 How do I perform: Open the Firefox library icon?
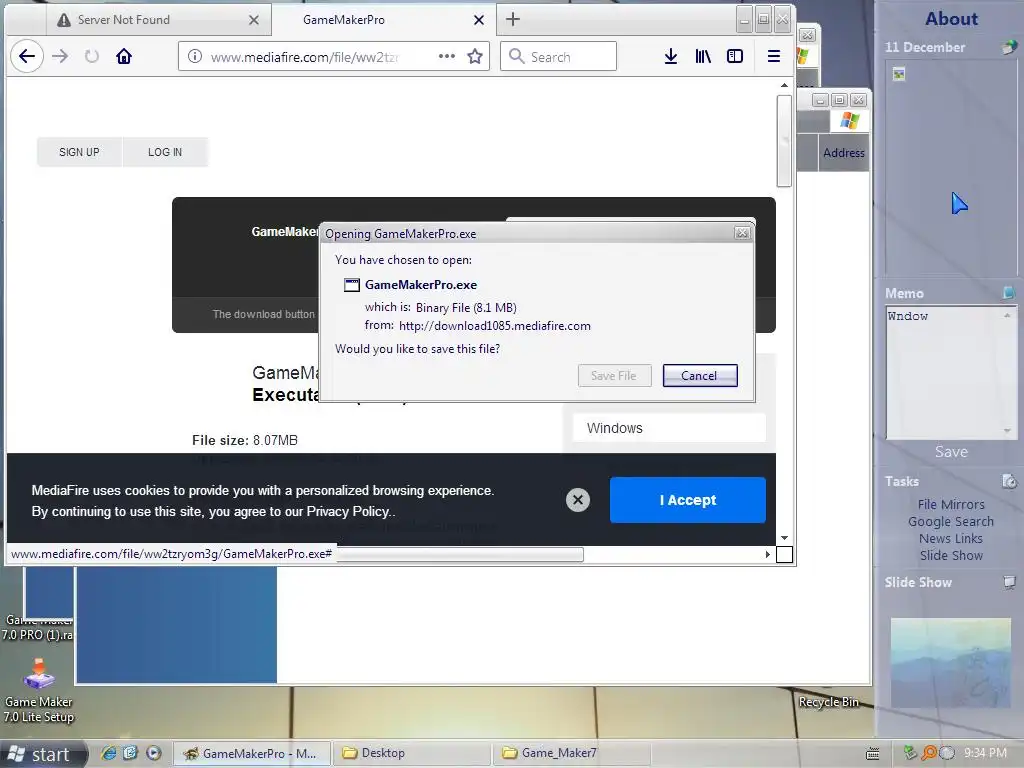pyautogui.click(x=703, y=56)
